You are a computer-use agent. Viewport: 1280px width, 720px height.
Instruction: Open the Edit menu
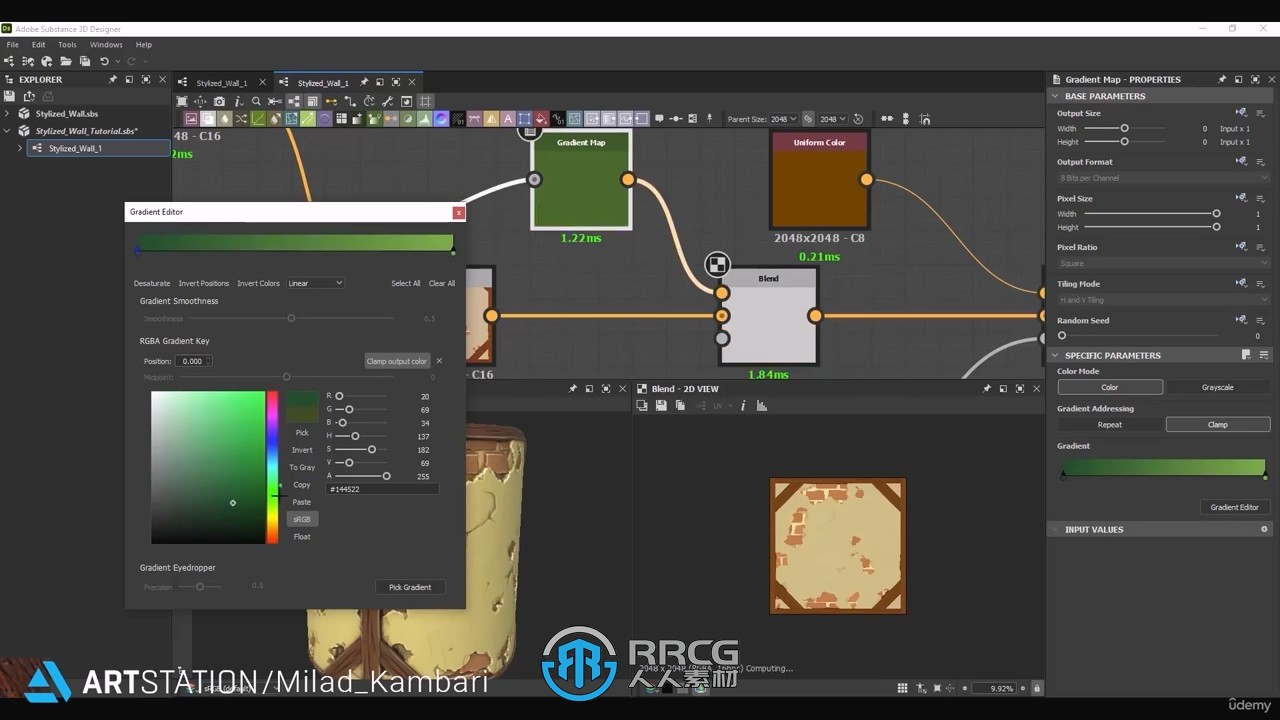[38, 44]
